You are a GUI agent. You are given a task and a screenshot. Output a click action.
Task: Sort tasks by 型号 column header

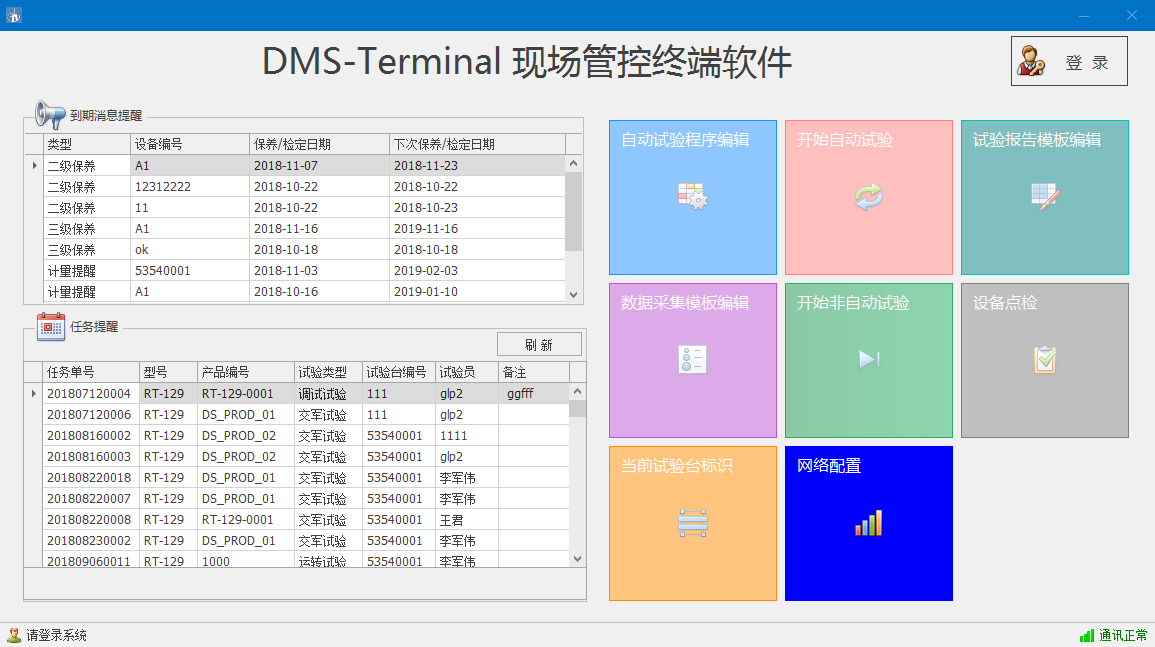click(x=169, y=372)
